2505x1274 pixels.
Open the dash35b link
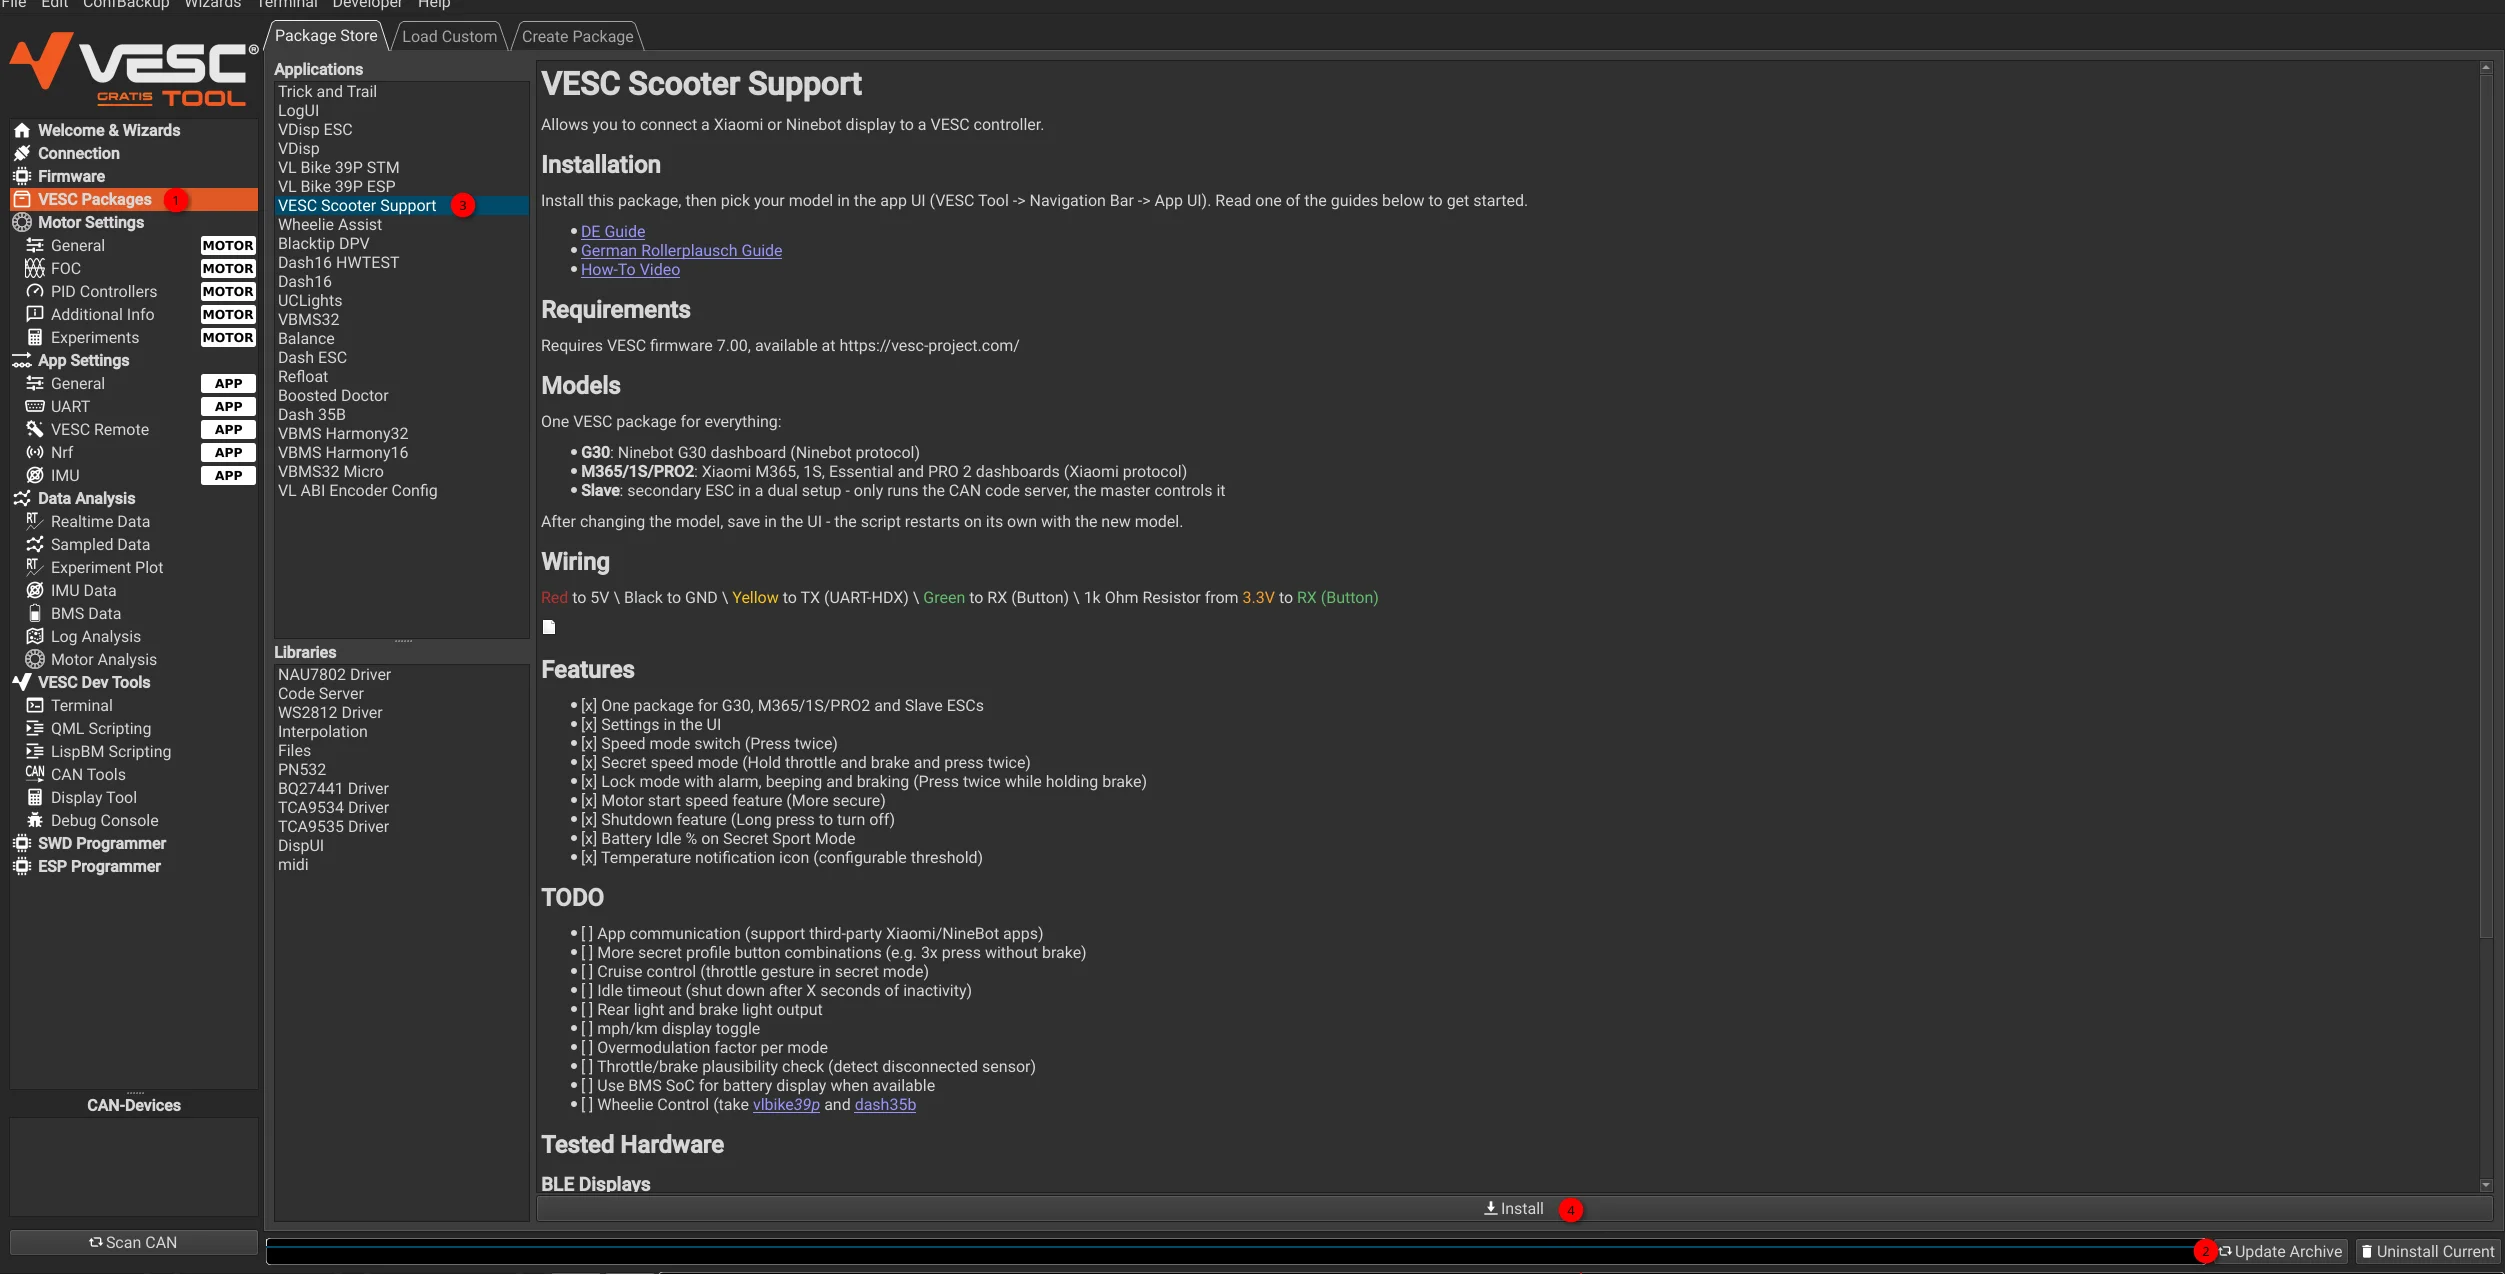coord(885,1105)
